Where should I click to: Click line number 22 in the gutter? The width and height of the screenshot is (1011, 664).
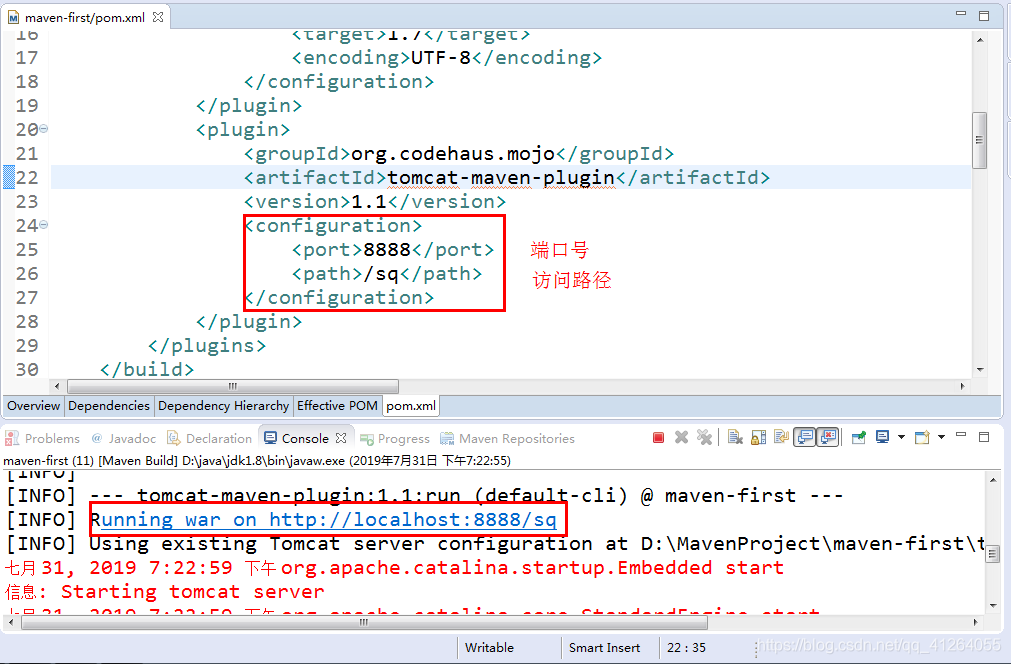pos(27,177)
